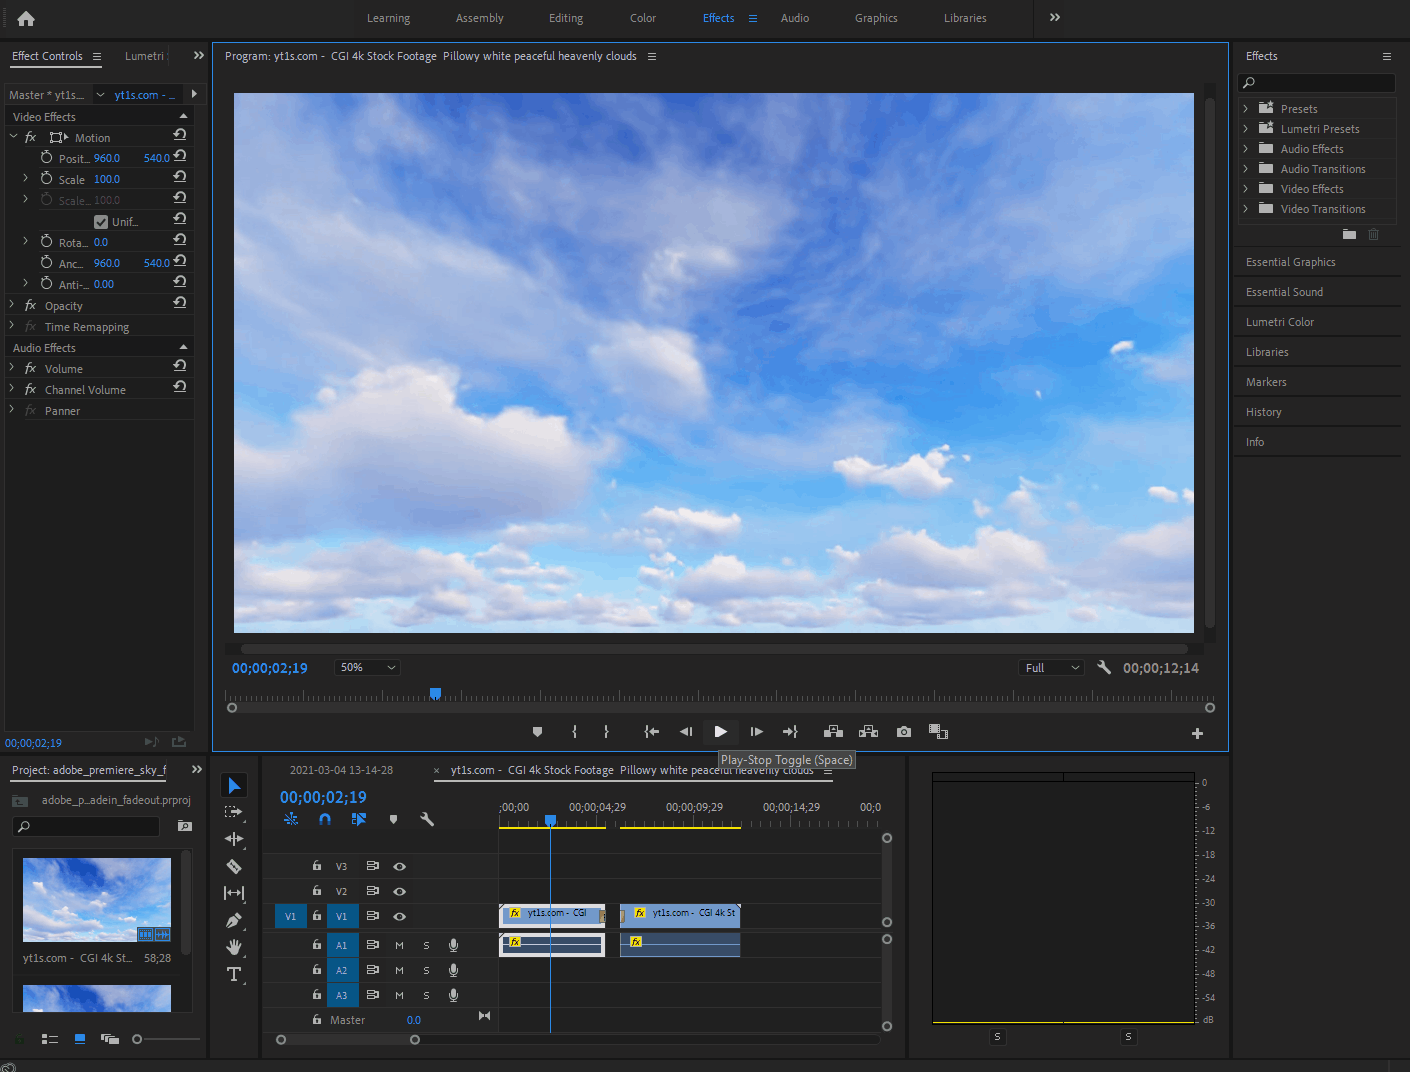
Task: Switch to the Editing workspace
Action: click(x=566, y=18)
